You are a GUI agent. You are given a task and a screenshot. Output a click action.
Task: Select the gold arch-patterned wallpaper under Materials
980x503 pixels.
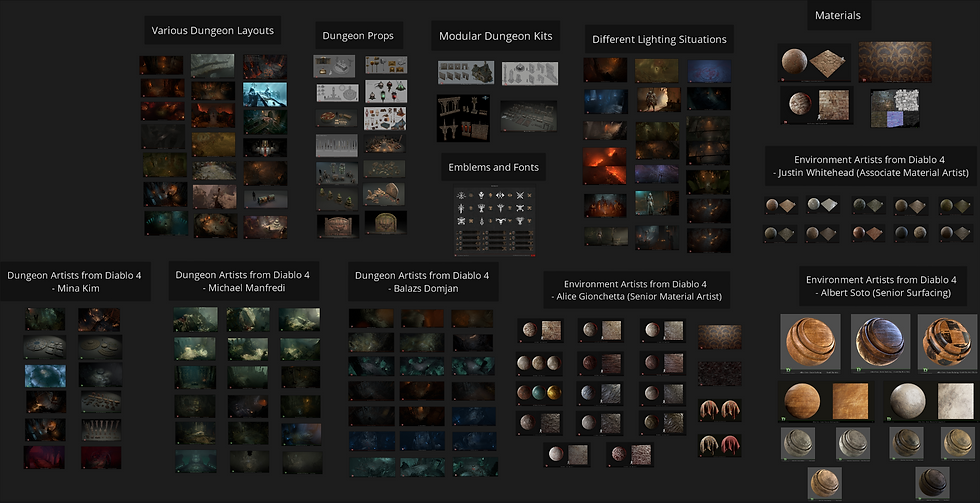(x=895, y=62)
